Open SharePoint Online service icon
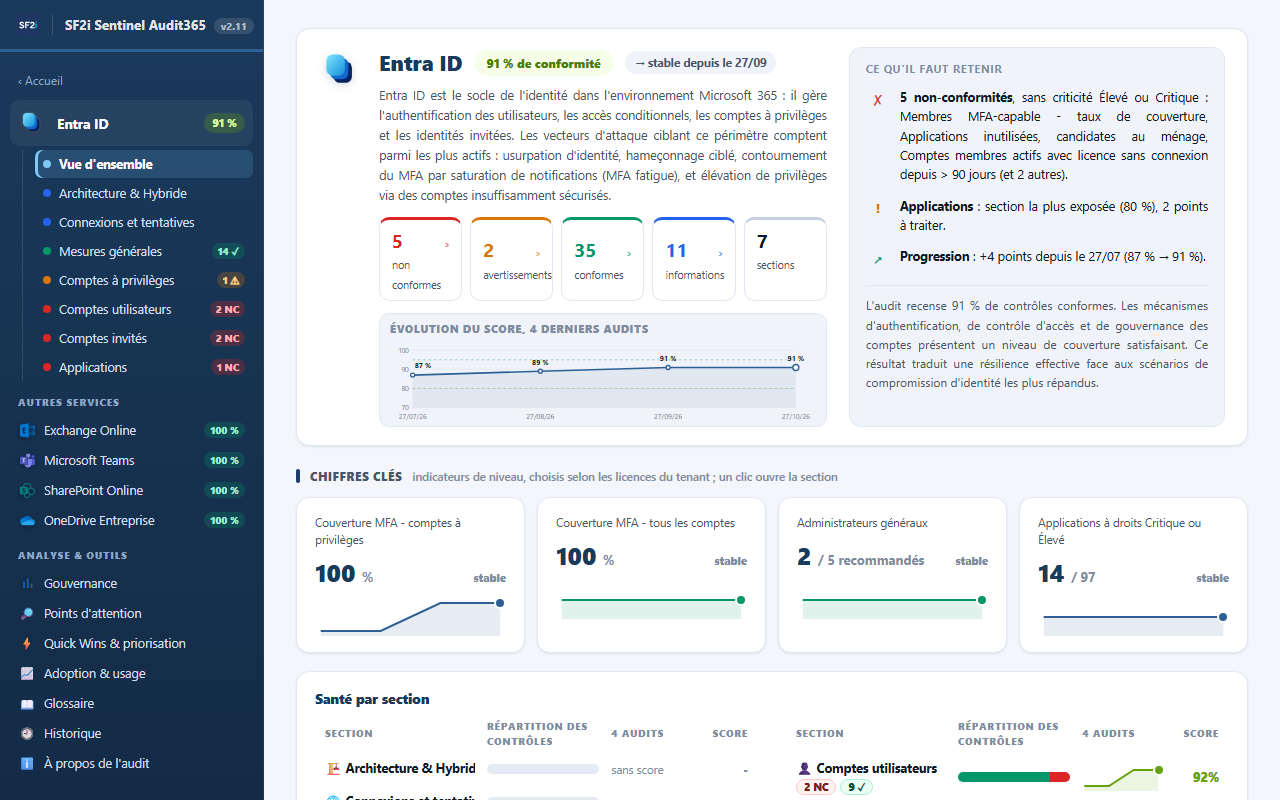Viewport: 1280px width, 800px height. (x=27, y=491)
